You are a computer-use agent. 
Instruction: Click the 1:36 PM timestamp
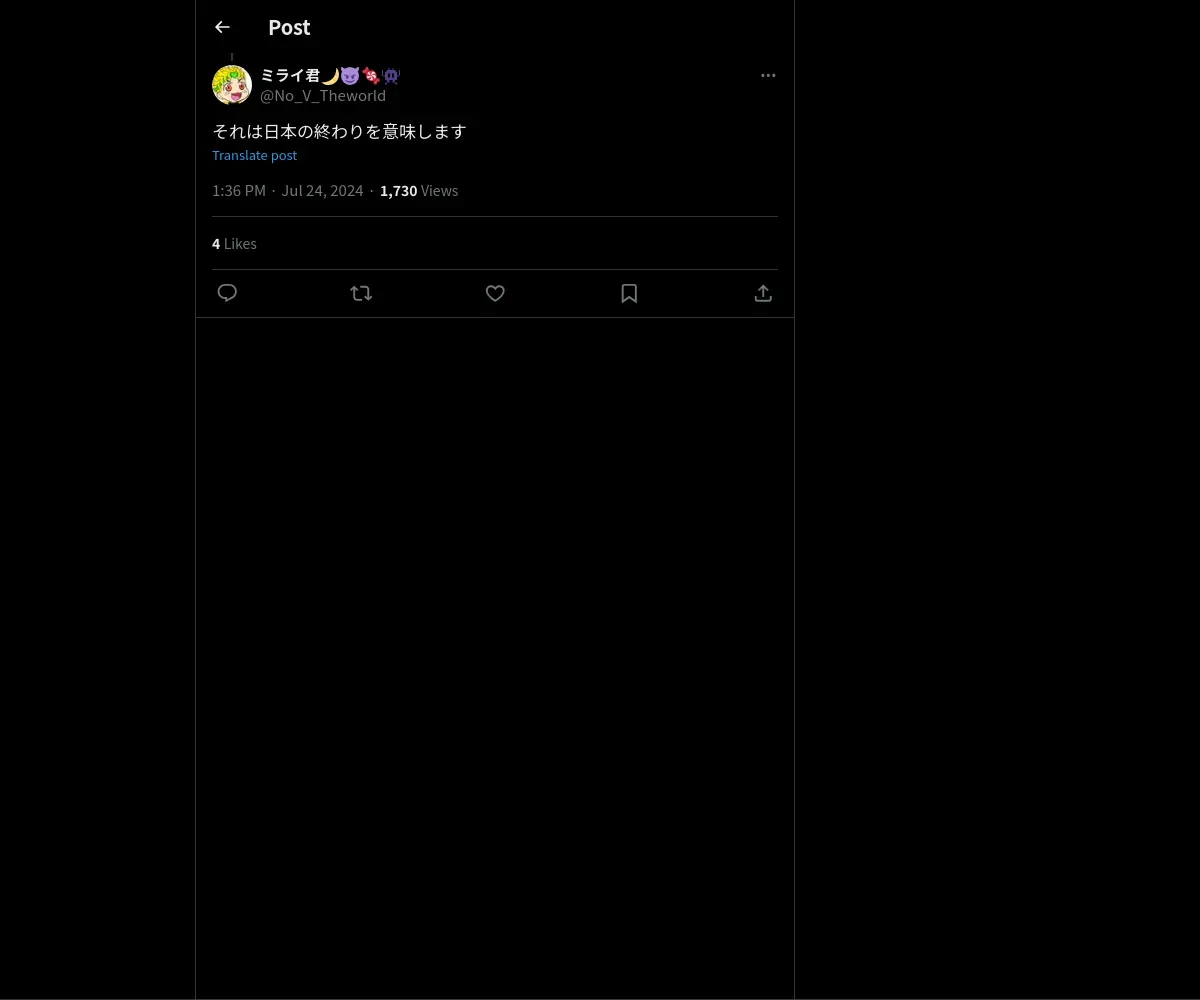[x=239, y=191]
